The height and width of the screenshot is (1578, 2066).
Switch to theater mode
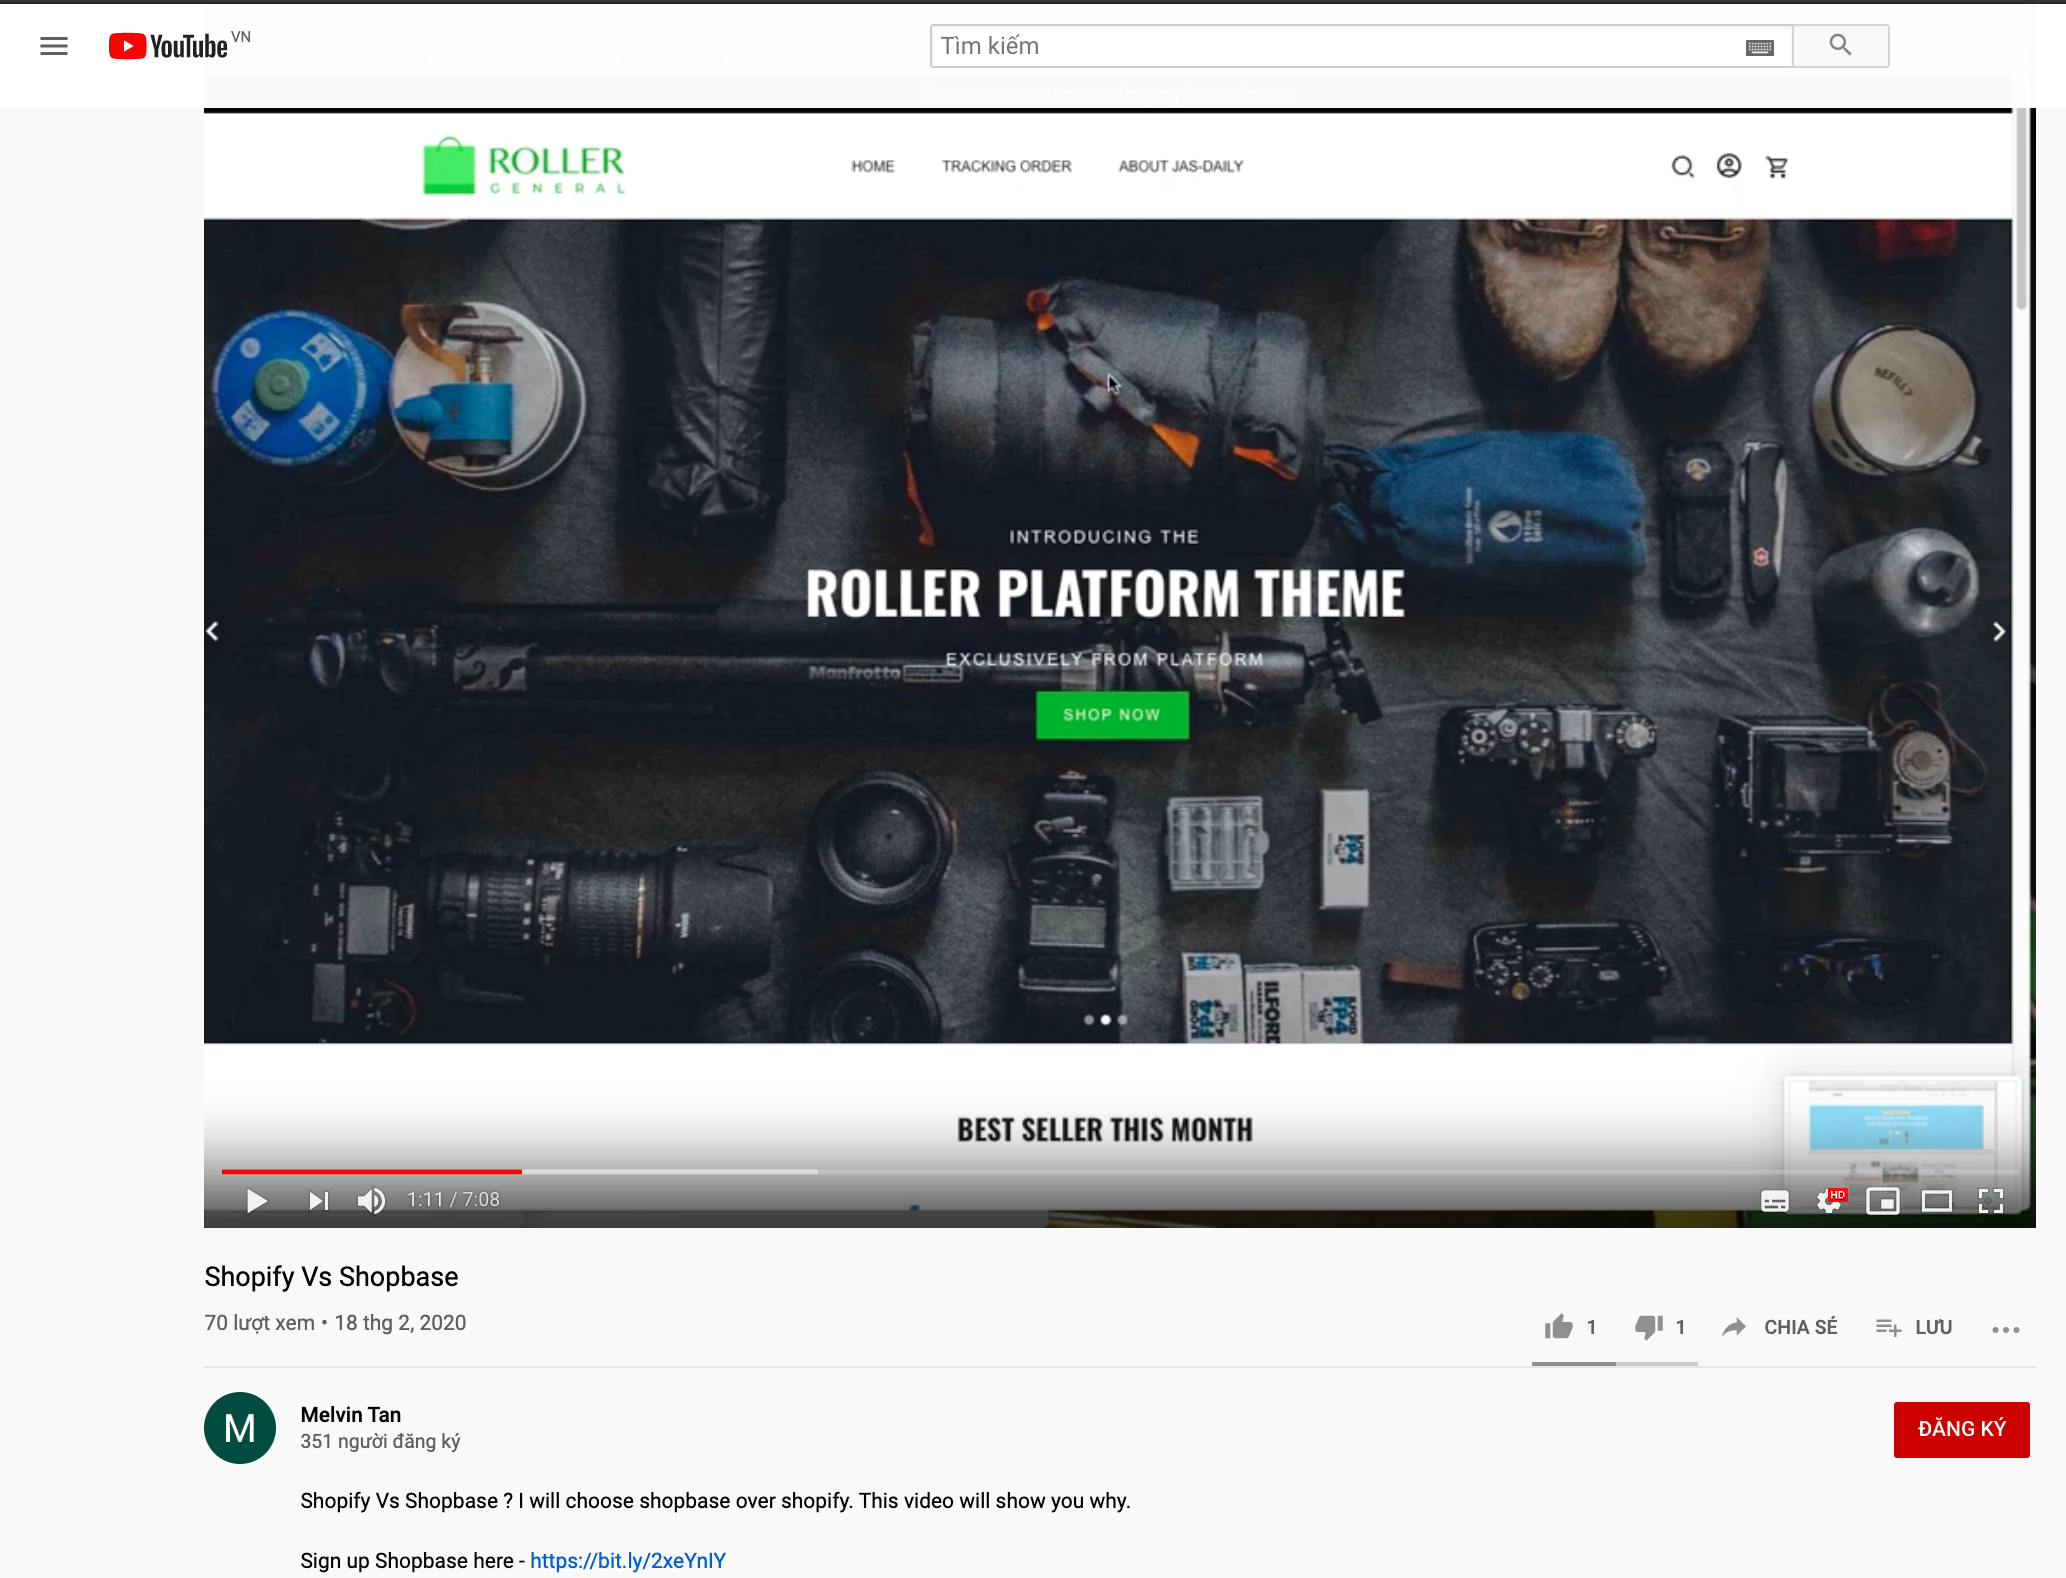point(1937,1201)
